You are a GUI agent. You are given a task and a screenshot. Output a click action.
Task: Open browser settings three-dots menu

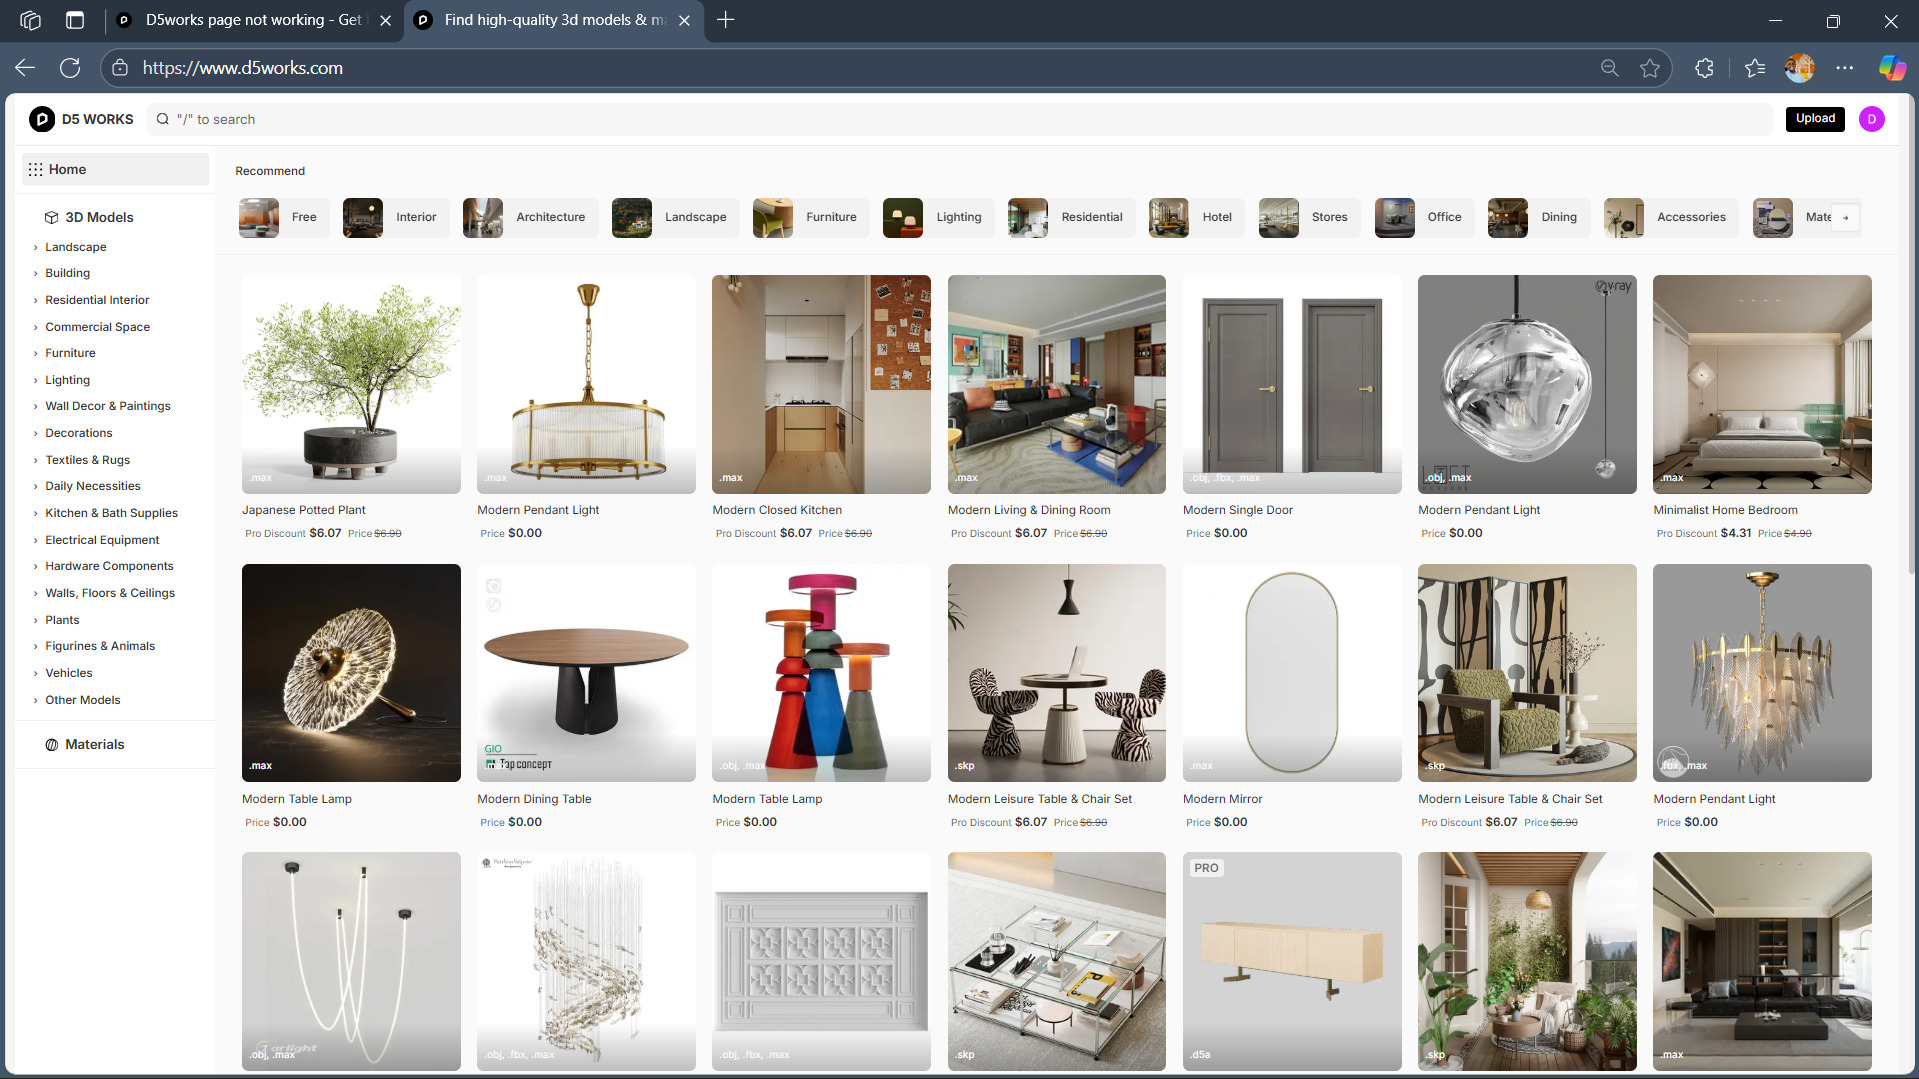[x=1844, y=68]
